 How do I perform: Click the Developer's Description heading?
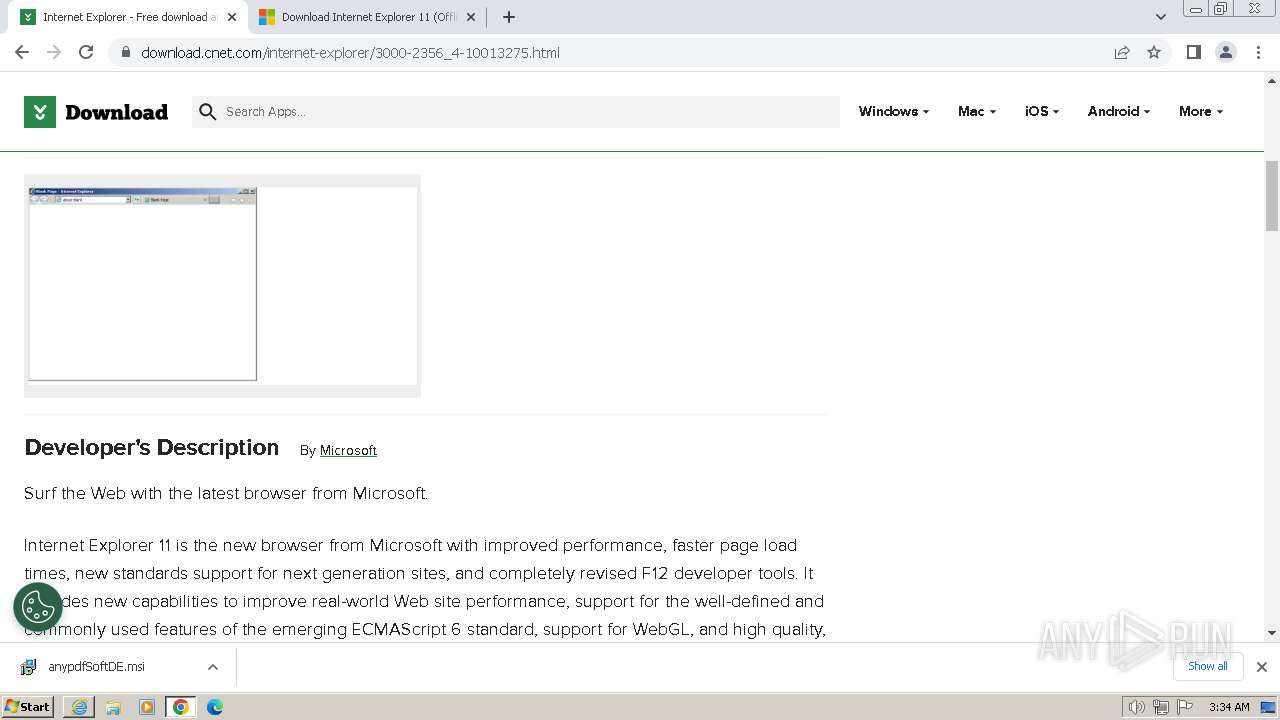tap(152, 448)
